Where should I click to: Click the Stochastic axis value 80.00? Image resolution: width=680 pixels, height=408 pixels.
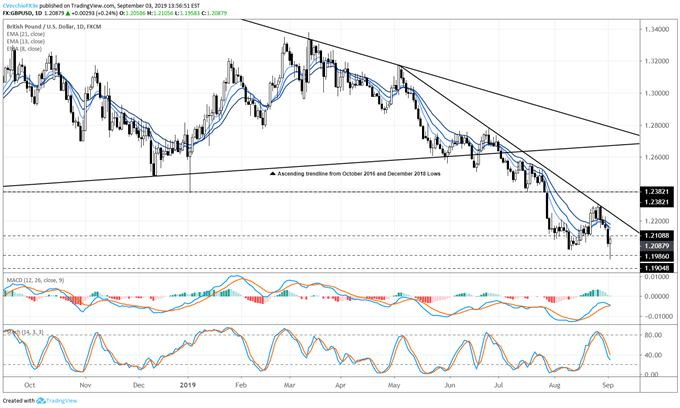tap(654, 335)
